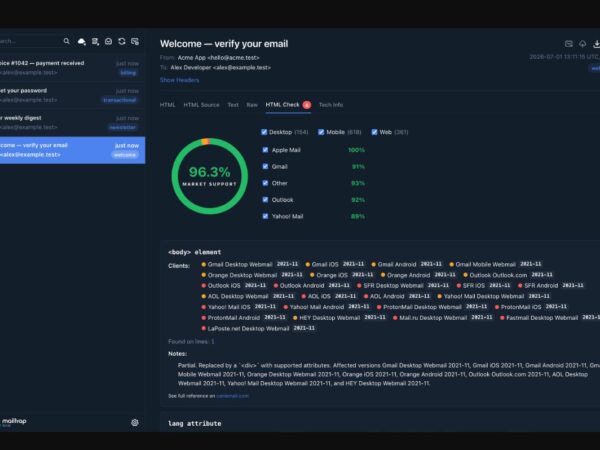Click the message timestamp in header

point(564,57)
